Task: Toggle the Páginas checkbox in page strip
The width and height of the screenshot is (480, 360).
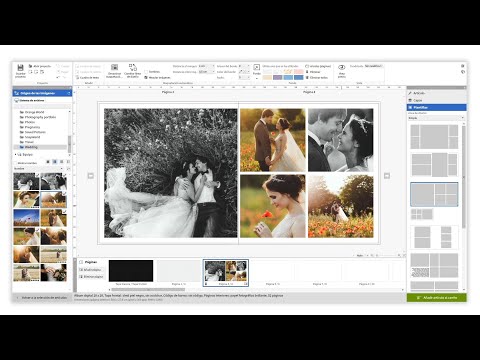Action: click(81, 262)
